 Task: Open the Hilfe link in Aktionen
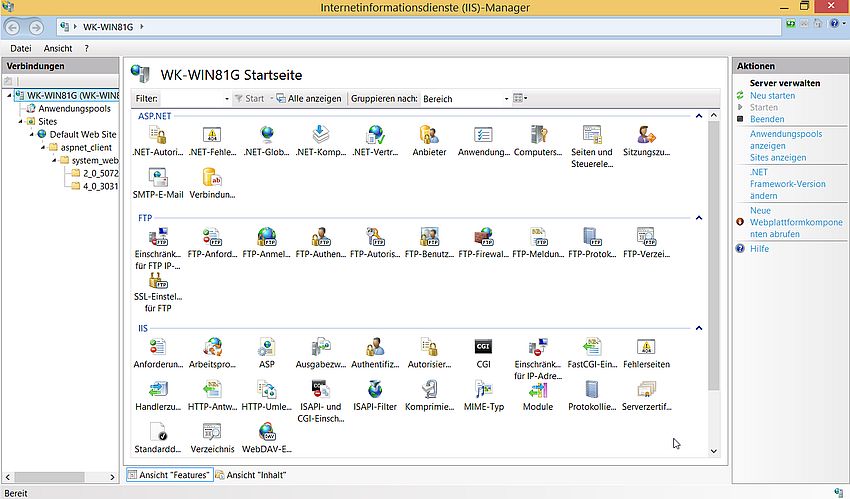pos(759,249)
